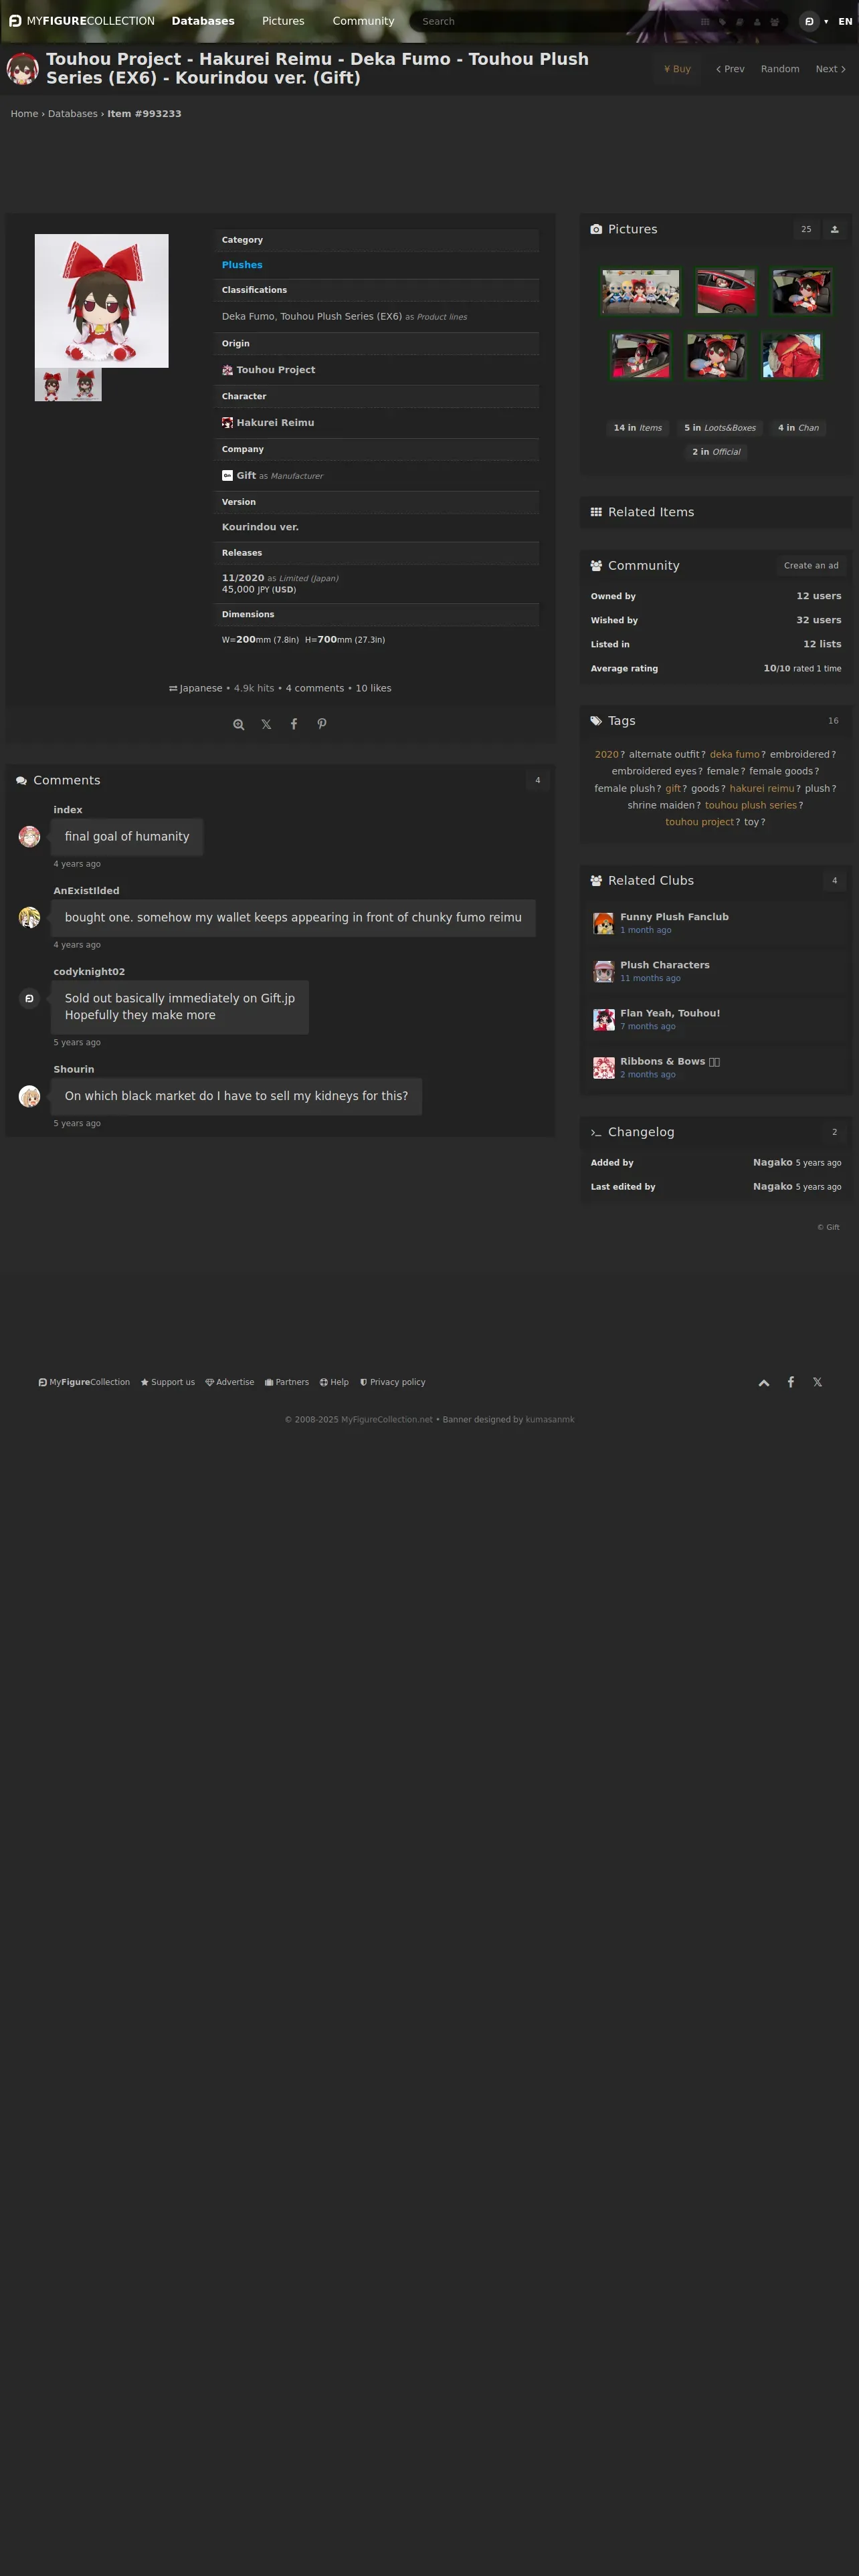
Task: View the 12 lists link
Action: click(x=822, y=644)
